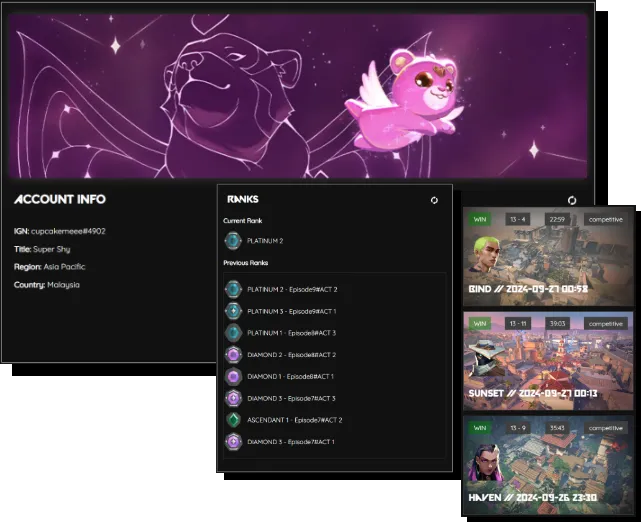Click the ACCOUNT INFO heading
This screenshot has height=522, width=641.
coord(60,199)
